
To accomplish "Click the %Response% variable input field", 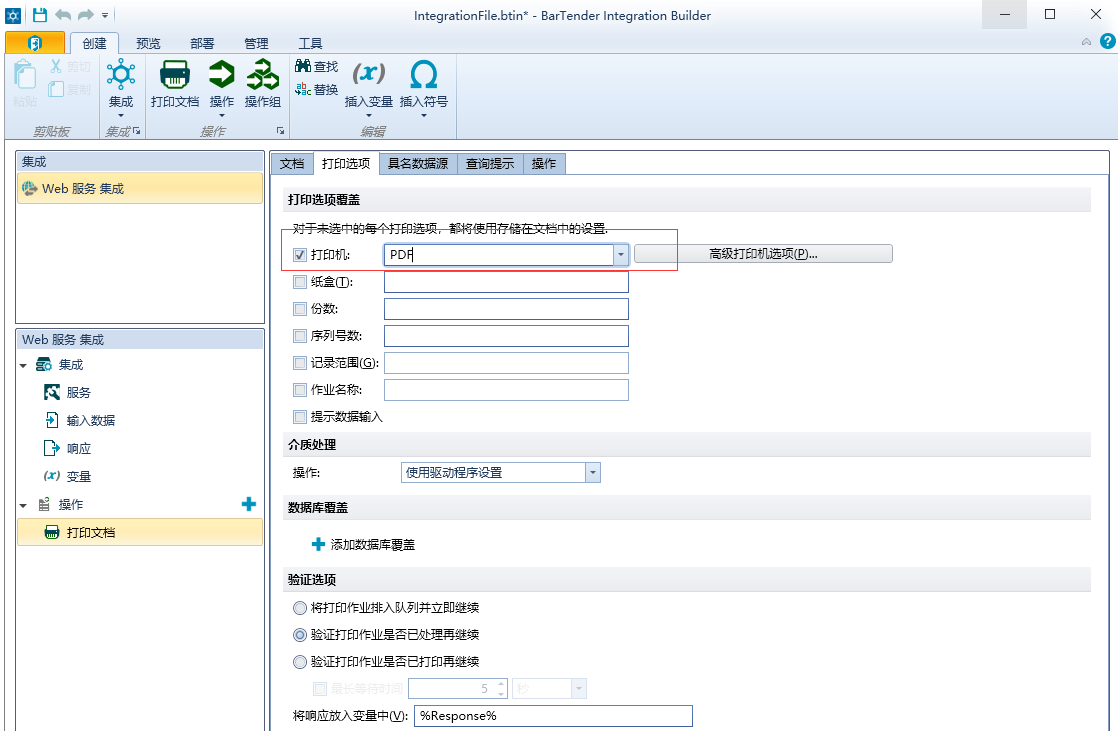I will pyautogui.click(x=553, y=716).
